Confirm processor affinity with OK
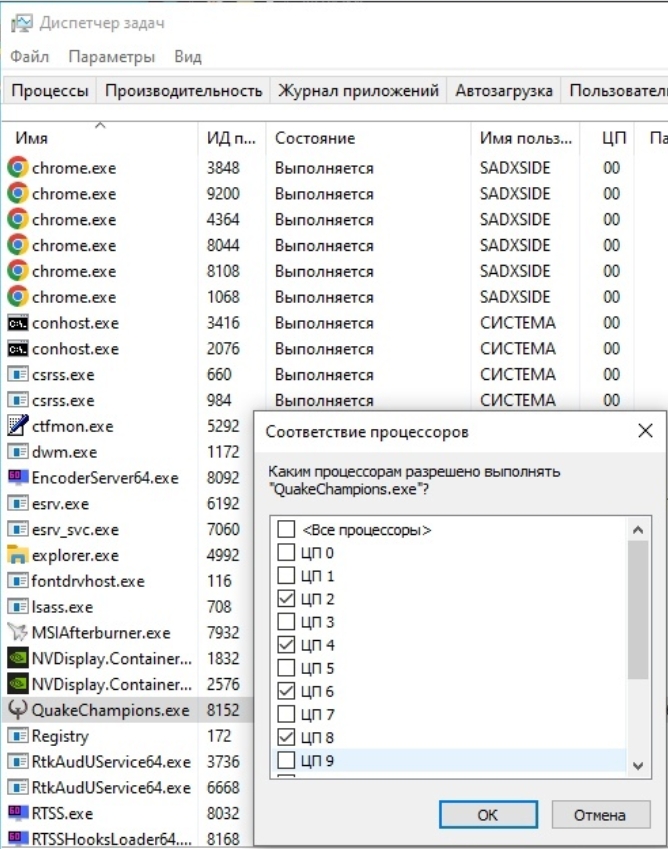This screenshot has height=849, width=668. click(x=488, y=814)
